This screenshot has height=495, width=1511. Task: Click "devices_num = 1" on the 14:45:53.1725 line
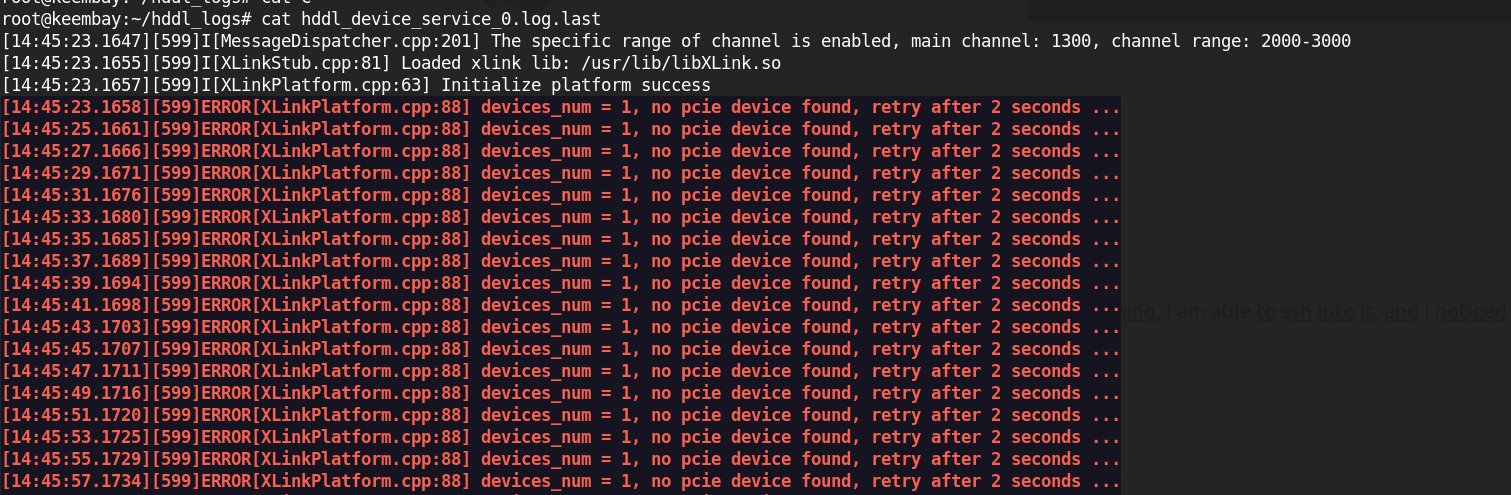coord(556,437)
